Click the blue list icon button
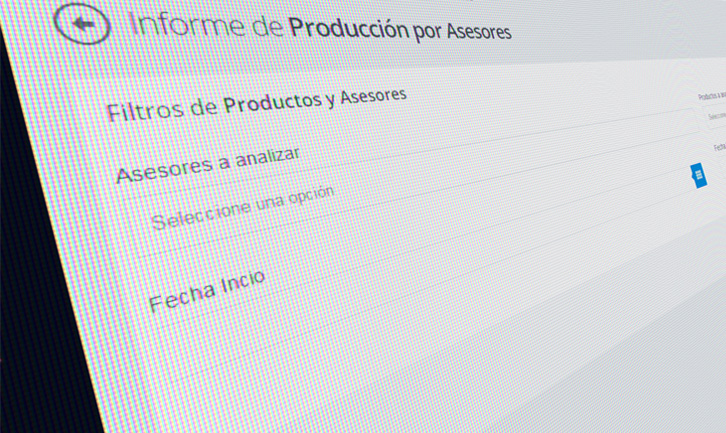 [x=697, y=175]
